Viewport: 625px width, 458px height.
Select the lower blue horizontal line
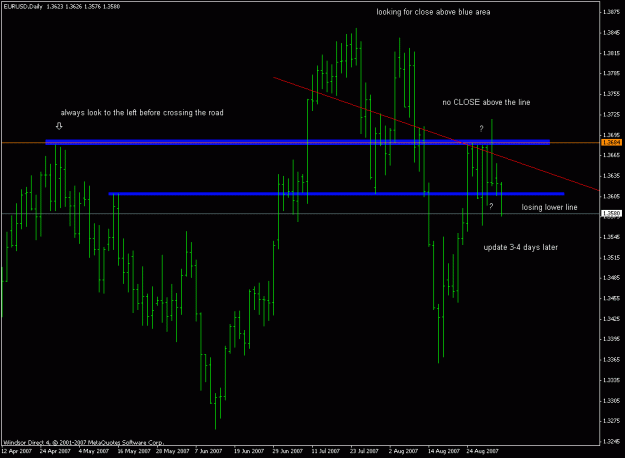(336, 194)
